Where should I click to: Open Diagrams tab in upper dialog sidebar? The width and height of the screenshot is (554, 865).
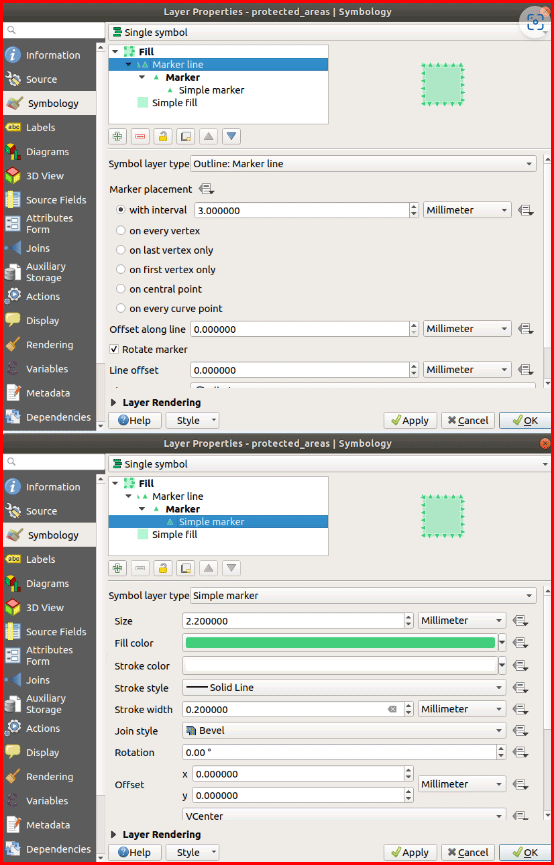click(49, 152)
